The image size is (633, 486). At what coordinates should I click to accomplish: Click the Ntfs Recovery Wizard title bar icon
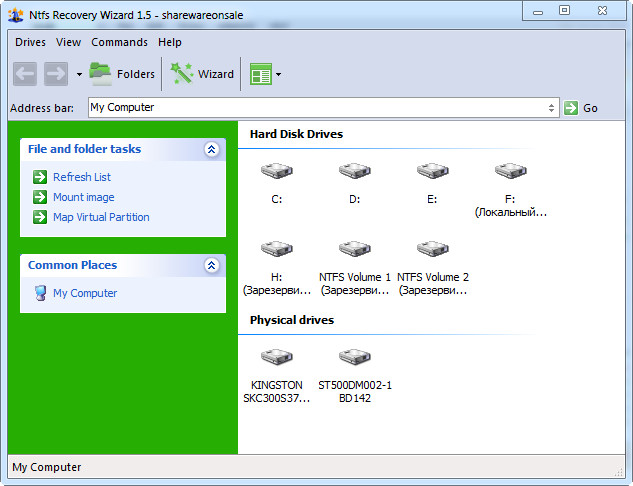pos(15,15)
